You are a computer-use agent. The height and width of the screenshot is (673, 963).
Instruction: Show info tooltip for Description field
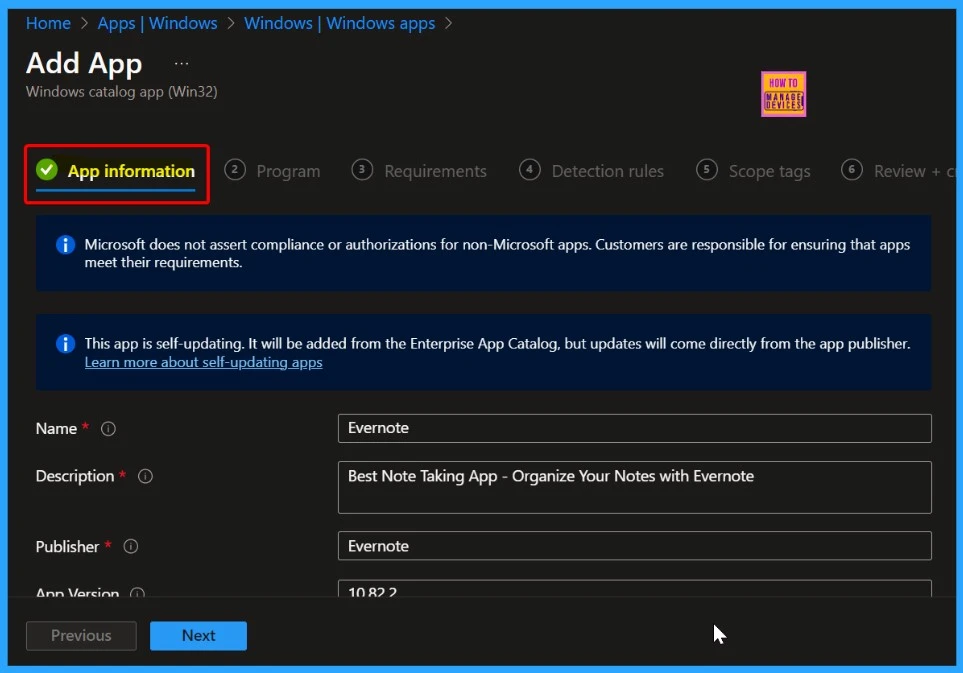point(145,476)
